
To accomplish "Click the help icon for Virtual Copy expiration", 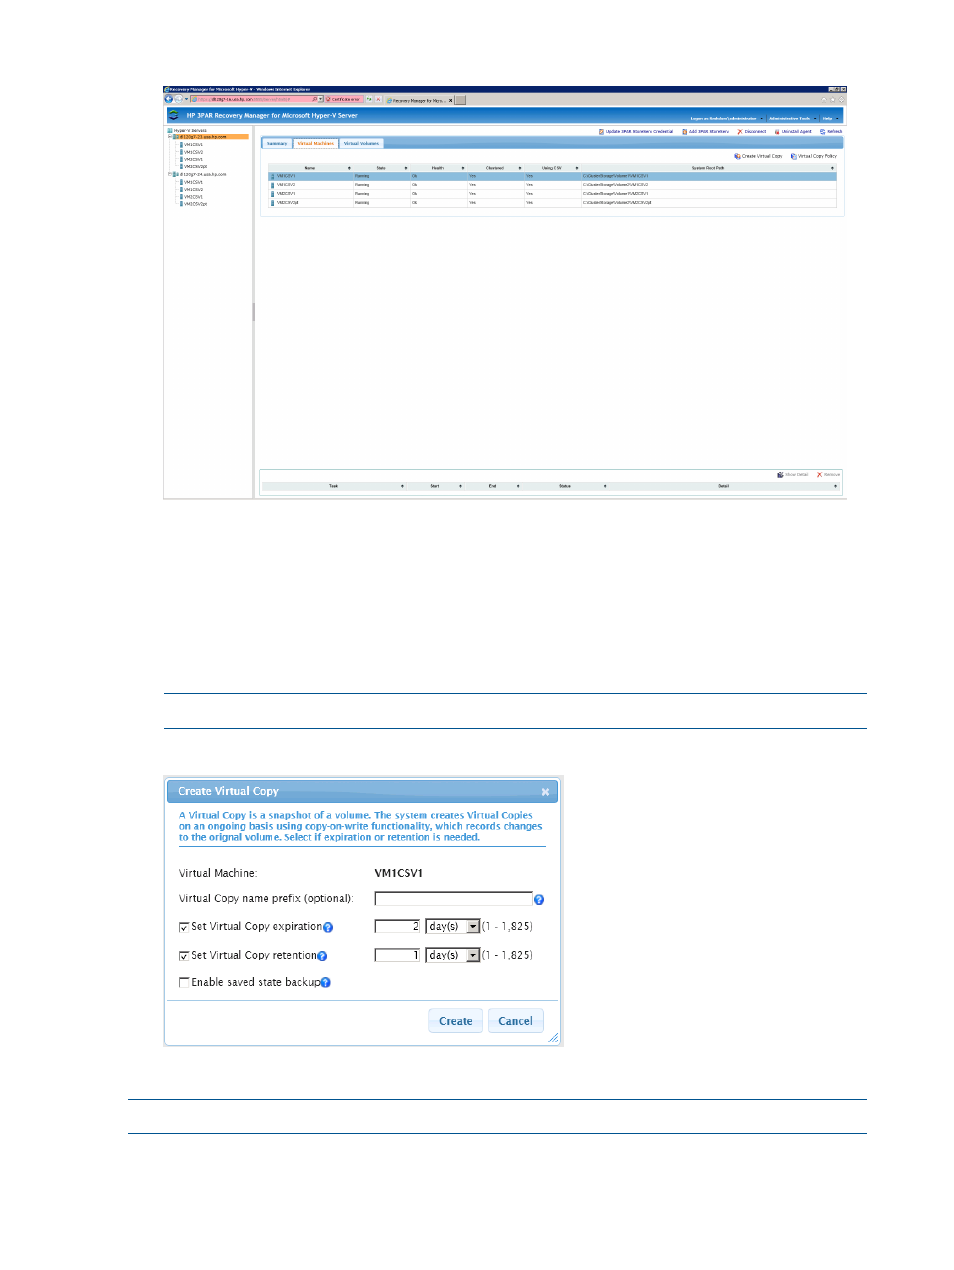I will [328, 928].
